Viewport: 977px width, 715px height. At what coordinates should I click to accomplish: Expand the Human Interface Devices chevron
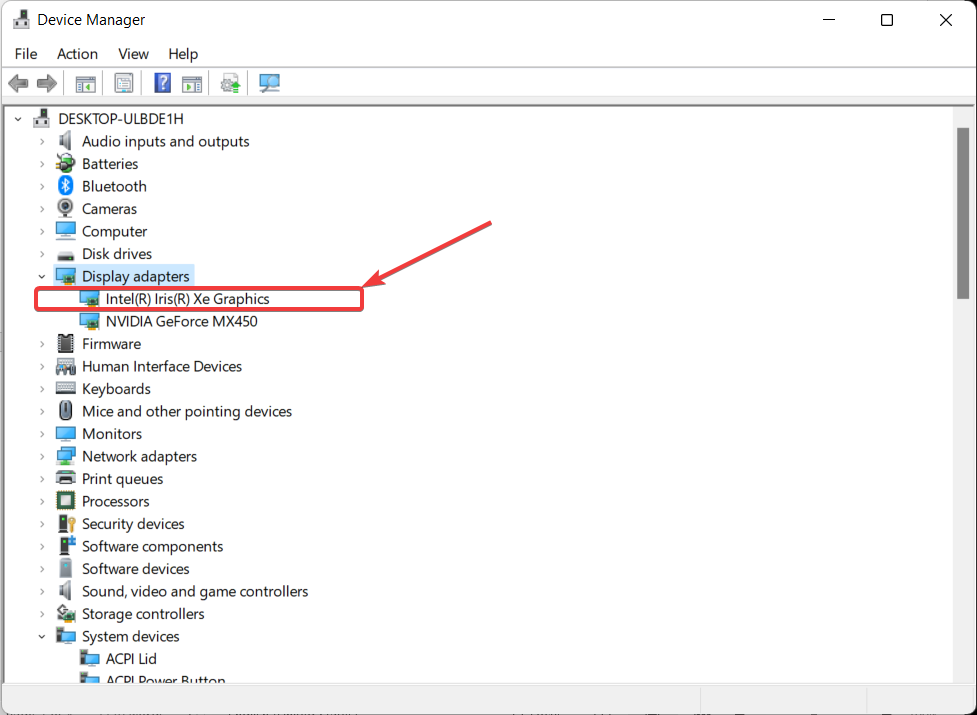pos(42,366)
